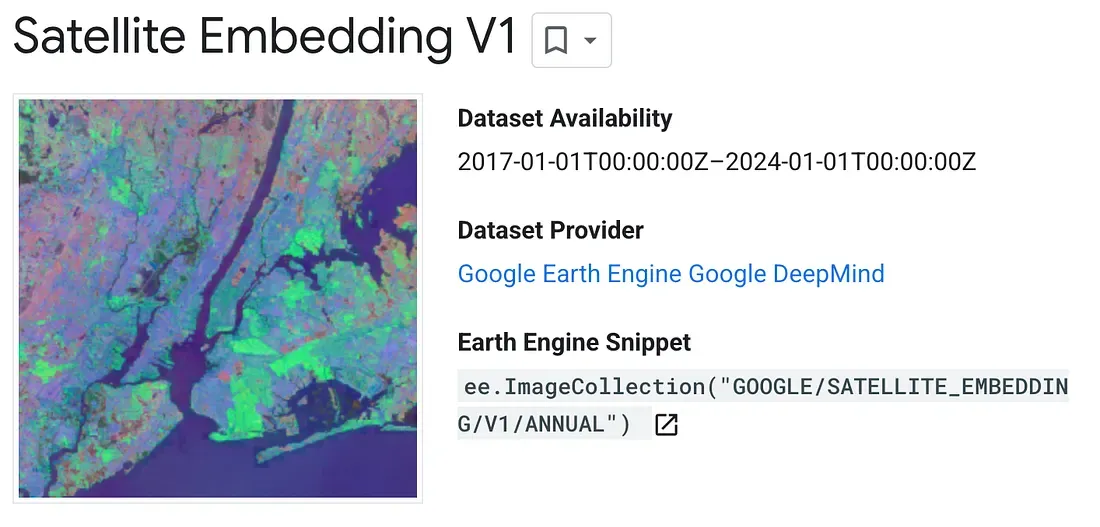Click "V1" in the page title
The image size is (1100, 527).
(492, 38)
